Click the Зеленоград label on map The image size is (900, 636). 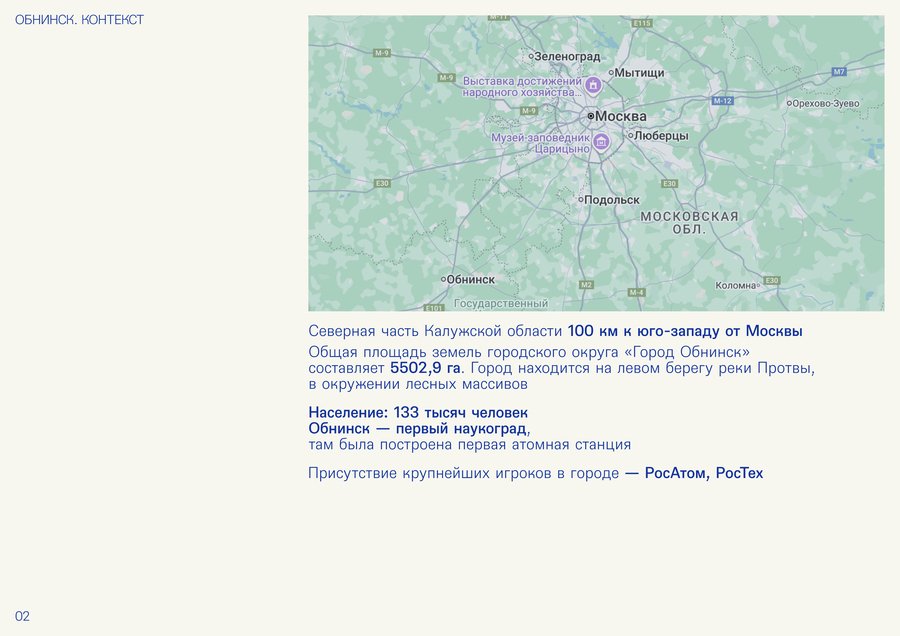pyautogui.click(x=567, y=56)
